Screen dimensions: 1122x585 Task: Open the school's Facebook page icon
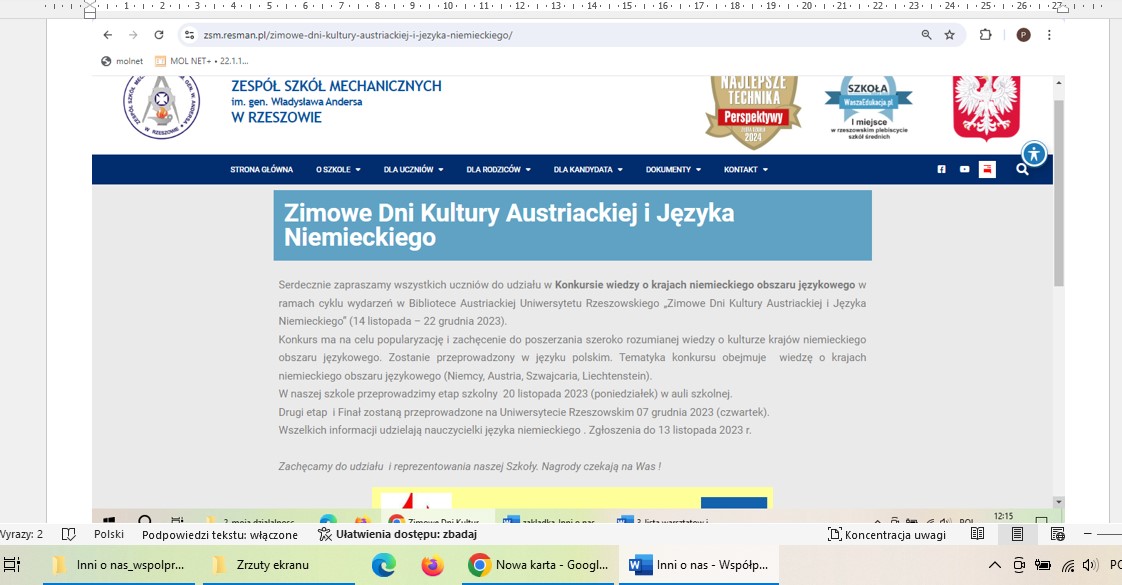(x=941, y=170)
